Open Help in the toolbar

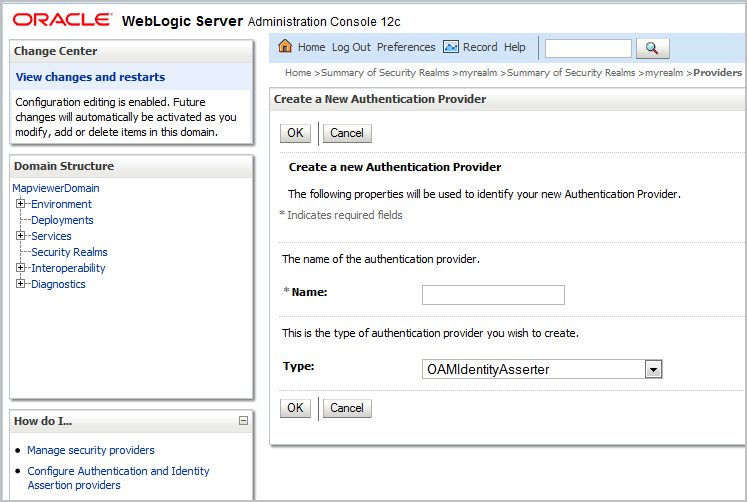point(515,47)
